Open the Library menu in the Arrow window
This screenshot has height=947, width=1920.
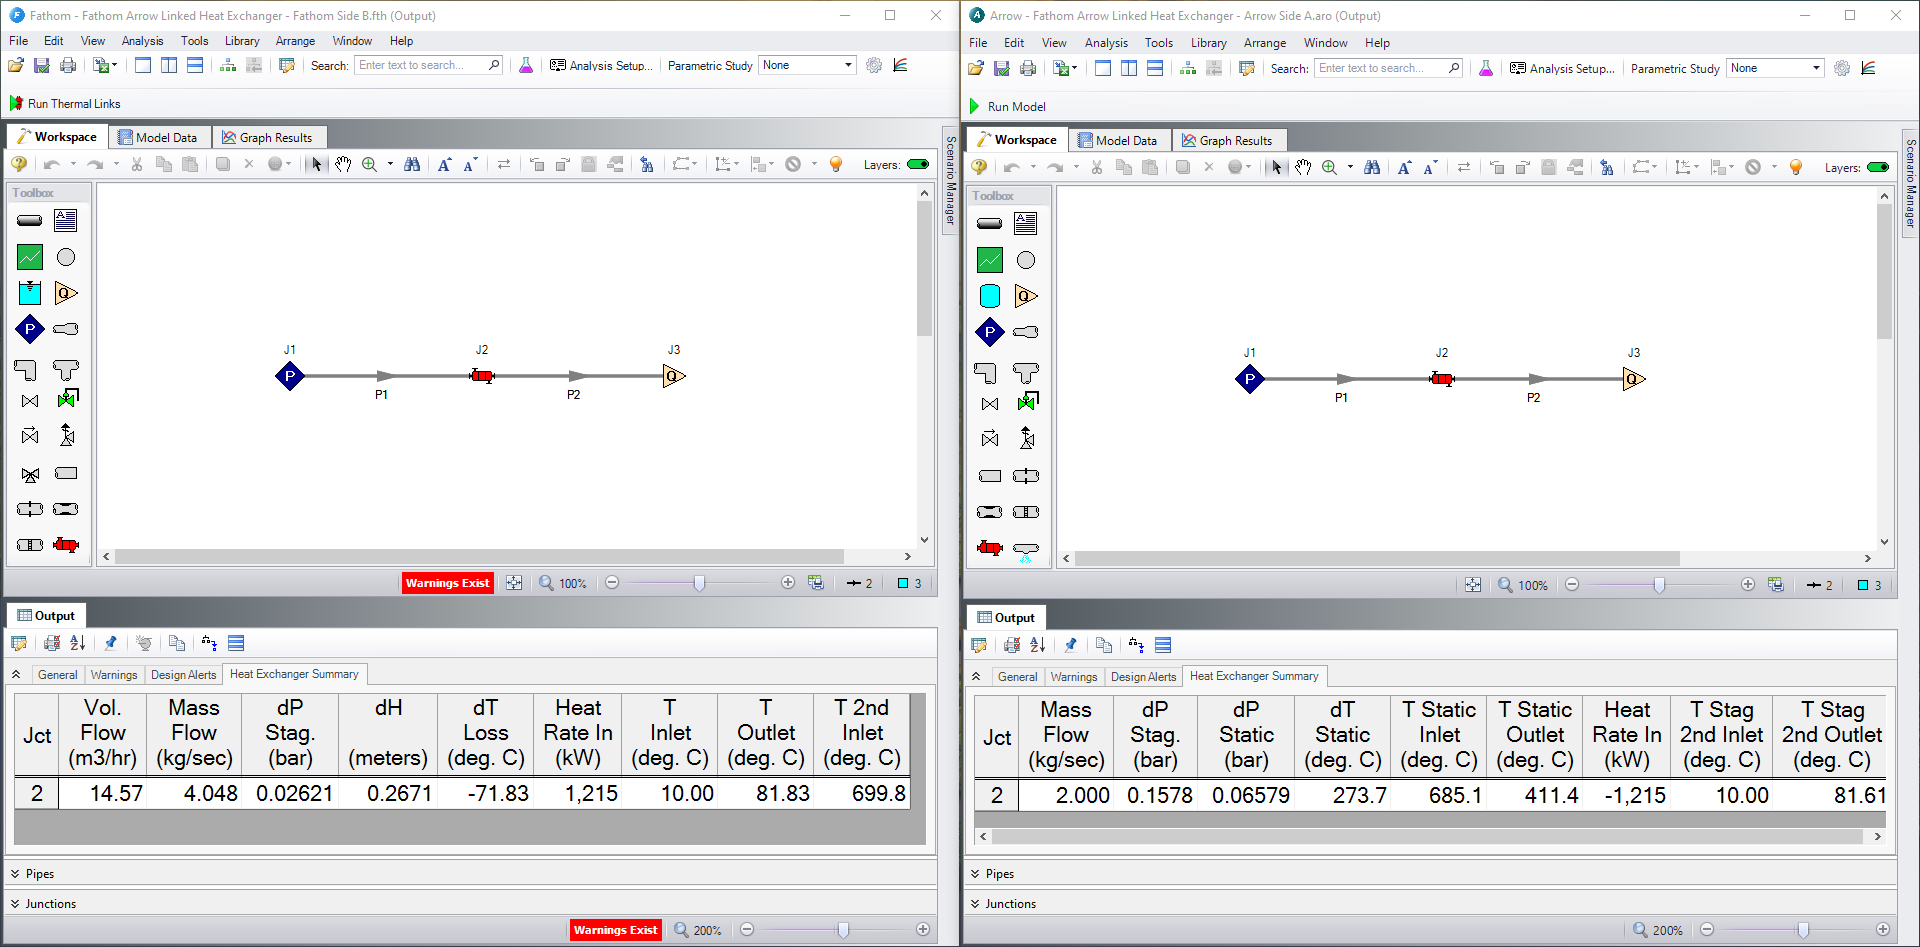1208,43
